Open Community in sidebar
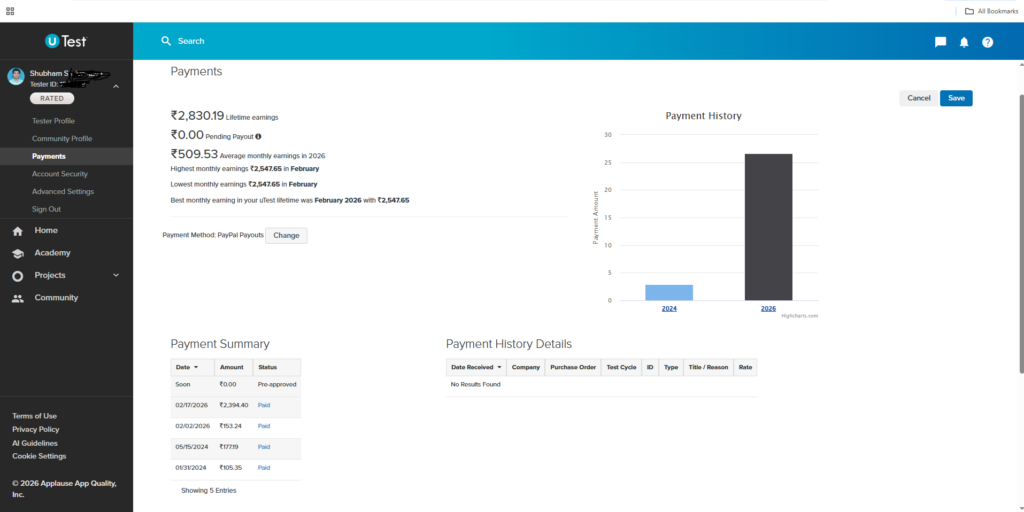The height and width of the screenshot is (512, 1024). coord(56,298)
